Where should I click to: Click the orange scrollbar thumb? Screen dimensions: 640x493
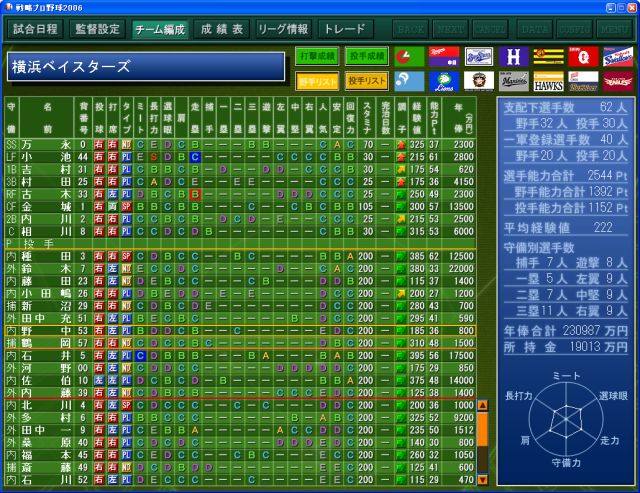pos(482,429)
